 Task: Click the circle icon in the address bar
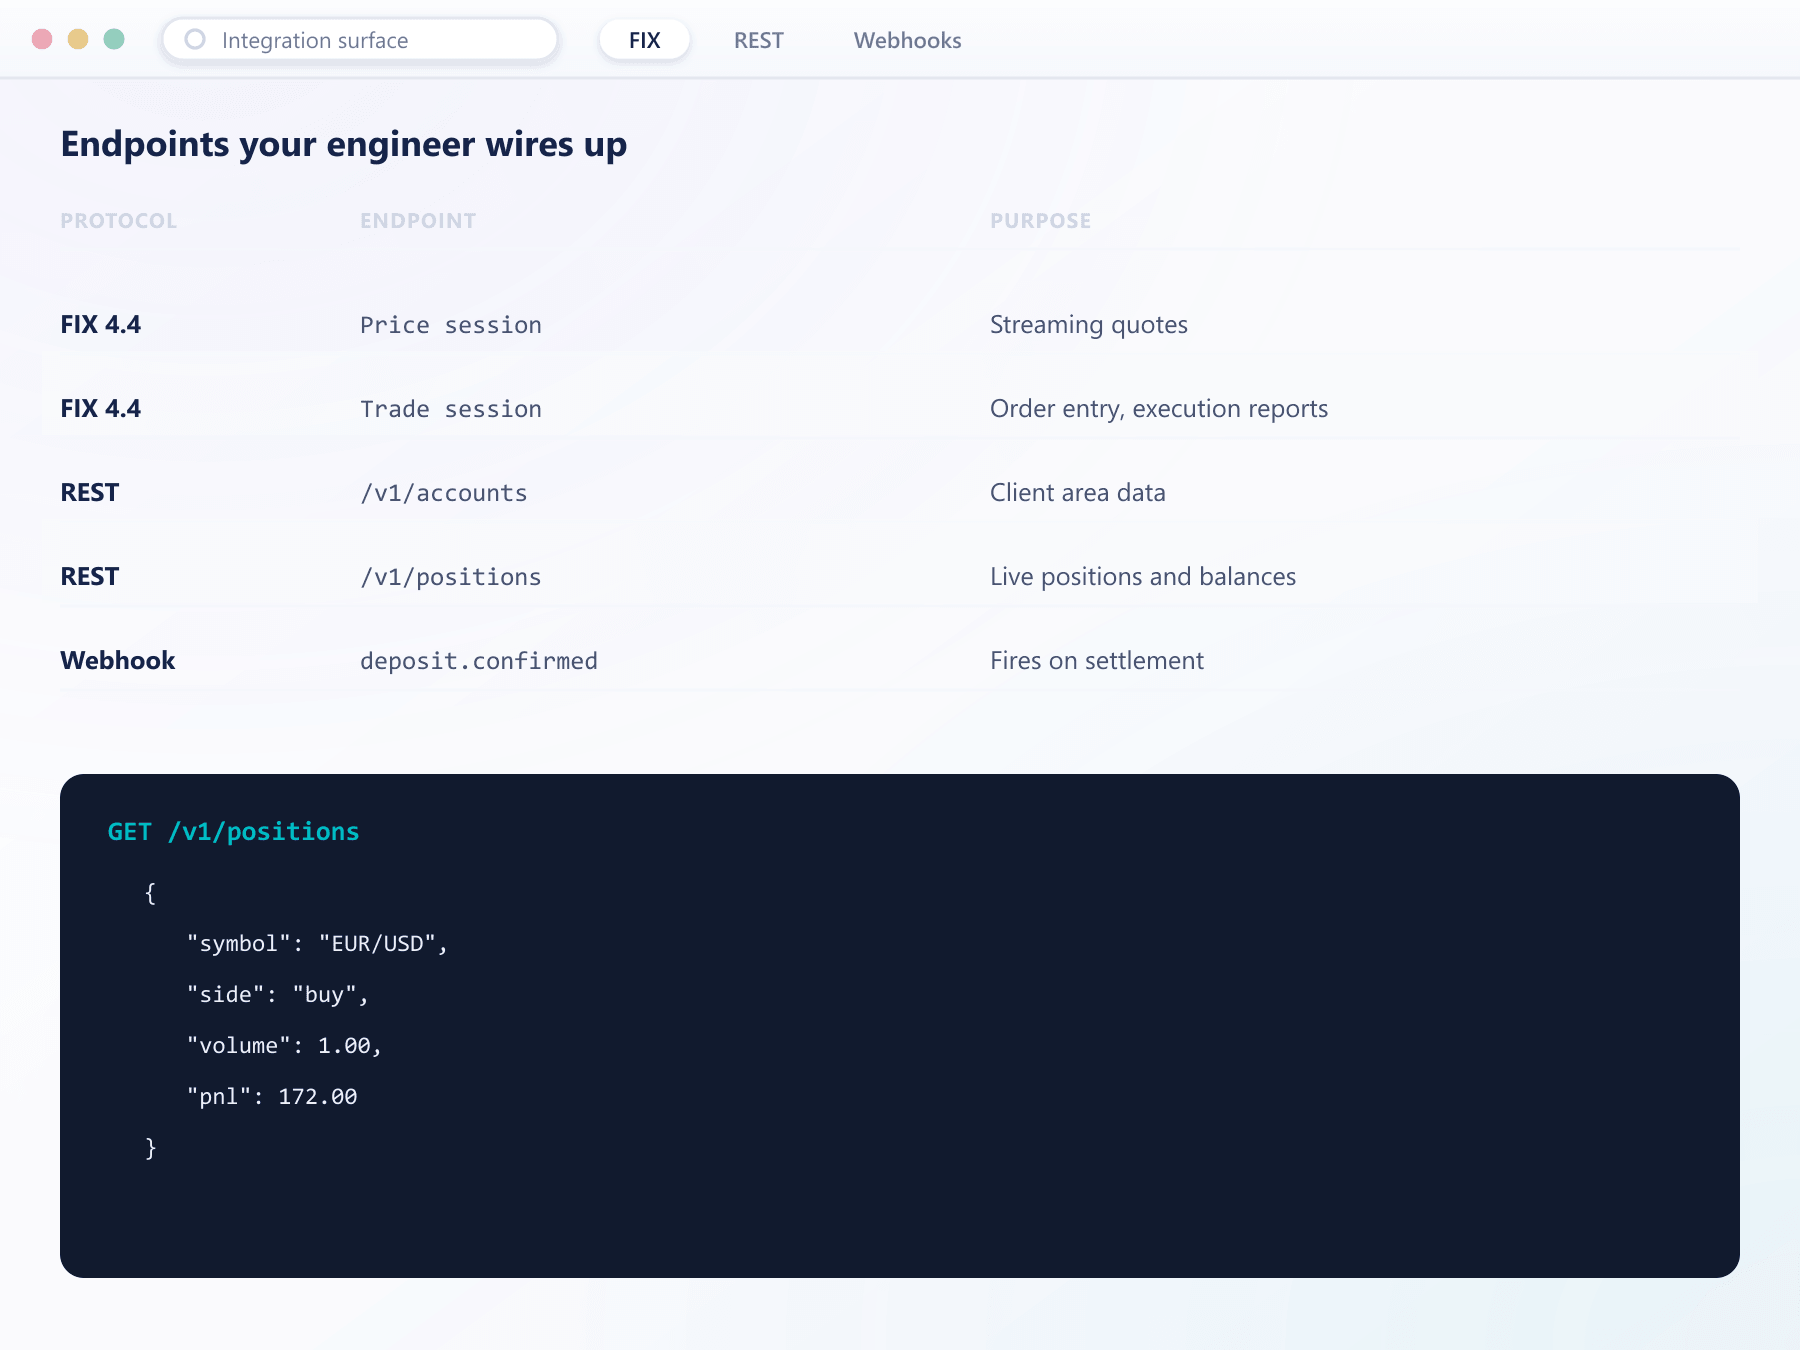point(195,39)
